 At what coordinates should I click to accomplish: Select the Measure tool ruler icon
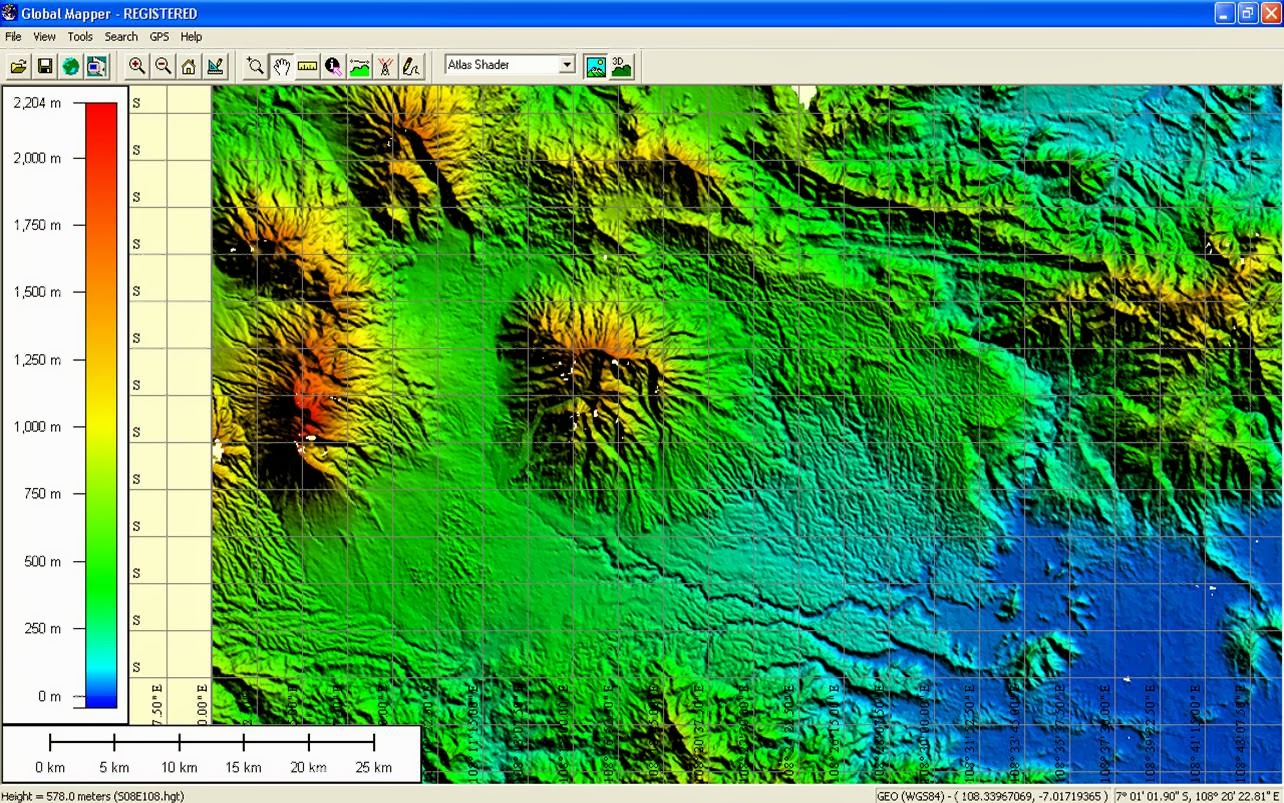pos(307,66)
